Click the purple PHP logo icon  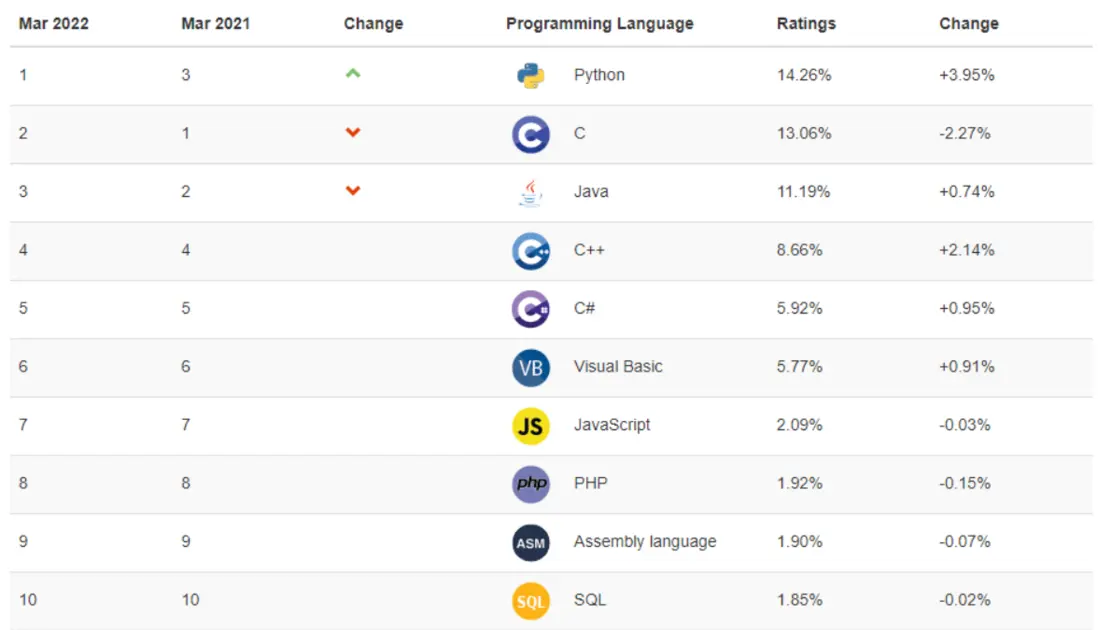[x=531, y=484]
